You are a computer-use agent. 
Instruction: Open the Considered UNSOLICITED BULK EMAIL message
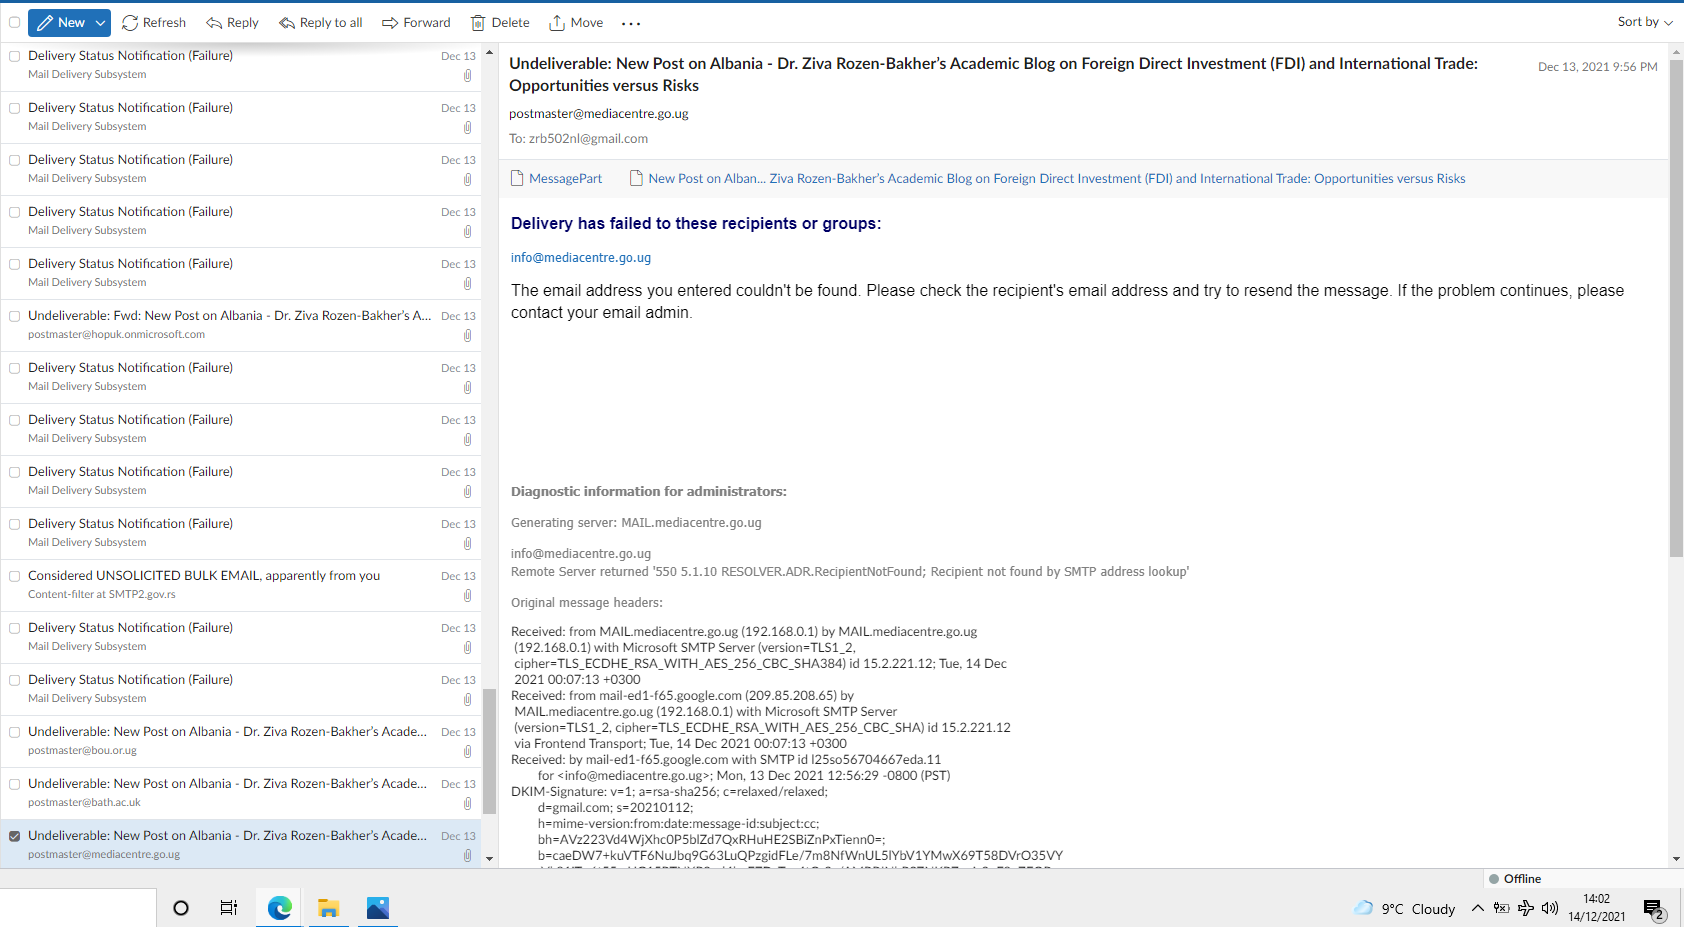tap(241, 585)
